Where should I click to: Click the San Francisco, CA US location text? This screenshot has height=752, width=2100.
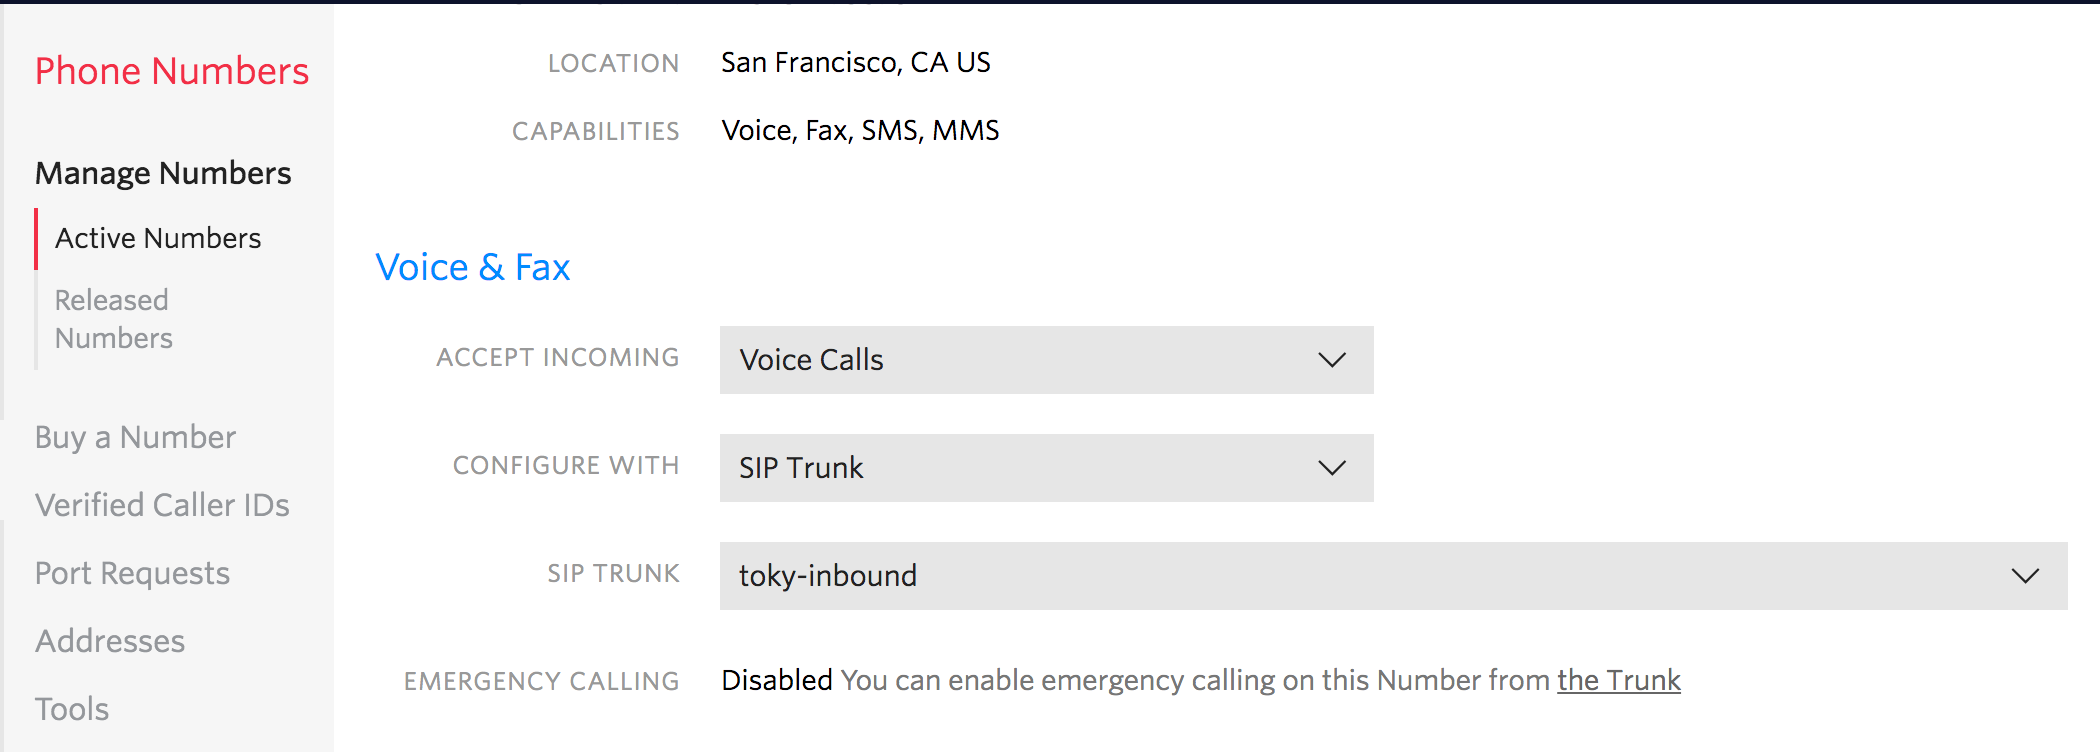(x=855, y=62)
